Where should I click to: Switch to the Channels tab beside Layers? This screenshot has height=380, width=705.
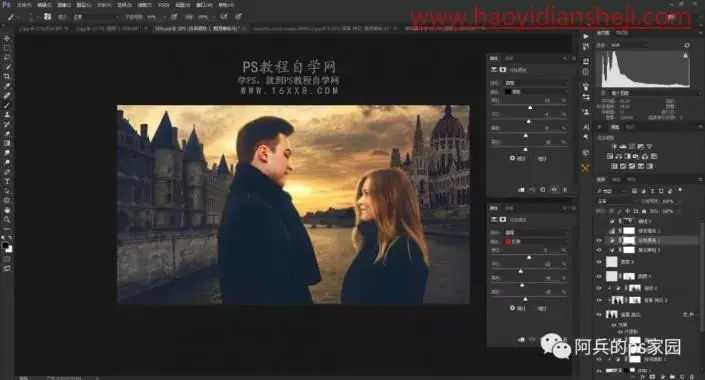pyautogui.click(x=616, y=179)
